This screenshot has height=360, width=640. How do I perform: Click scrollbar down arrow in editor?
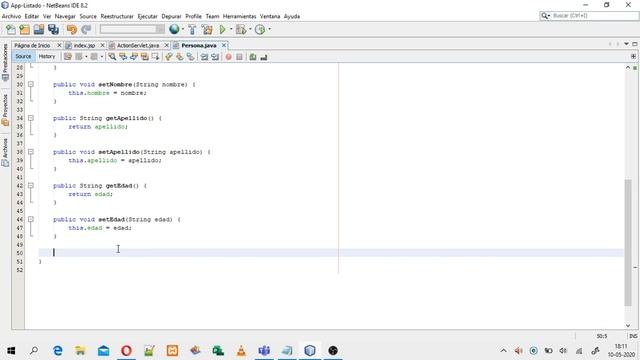628,325
